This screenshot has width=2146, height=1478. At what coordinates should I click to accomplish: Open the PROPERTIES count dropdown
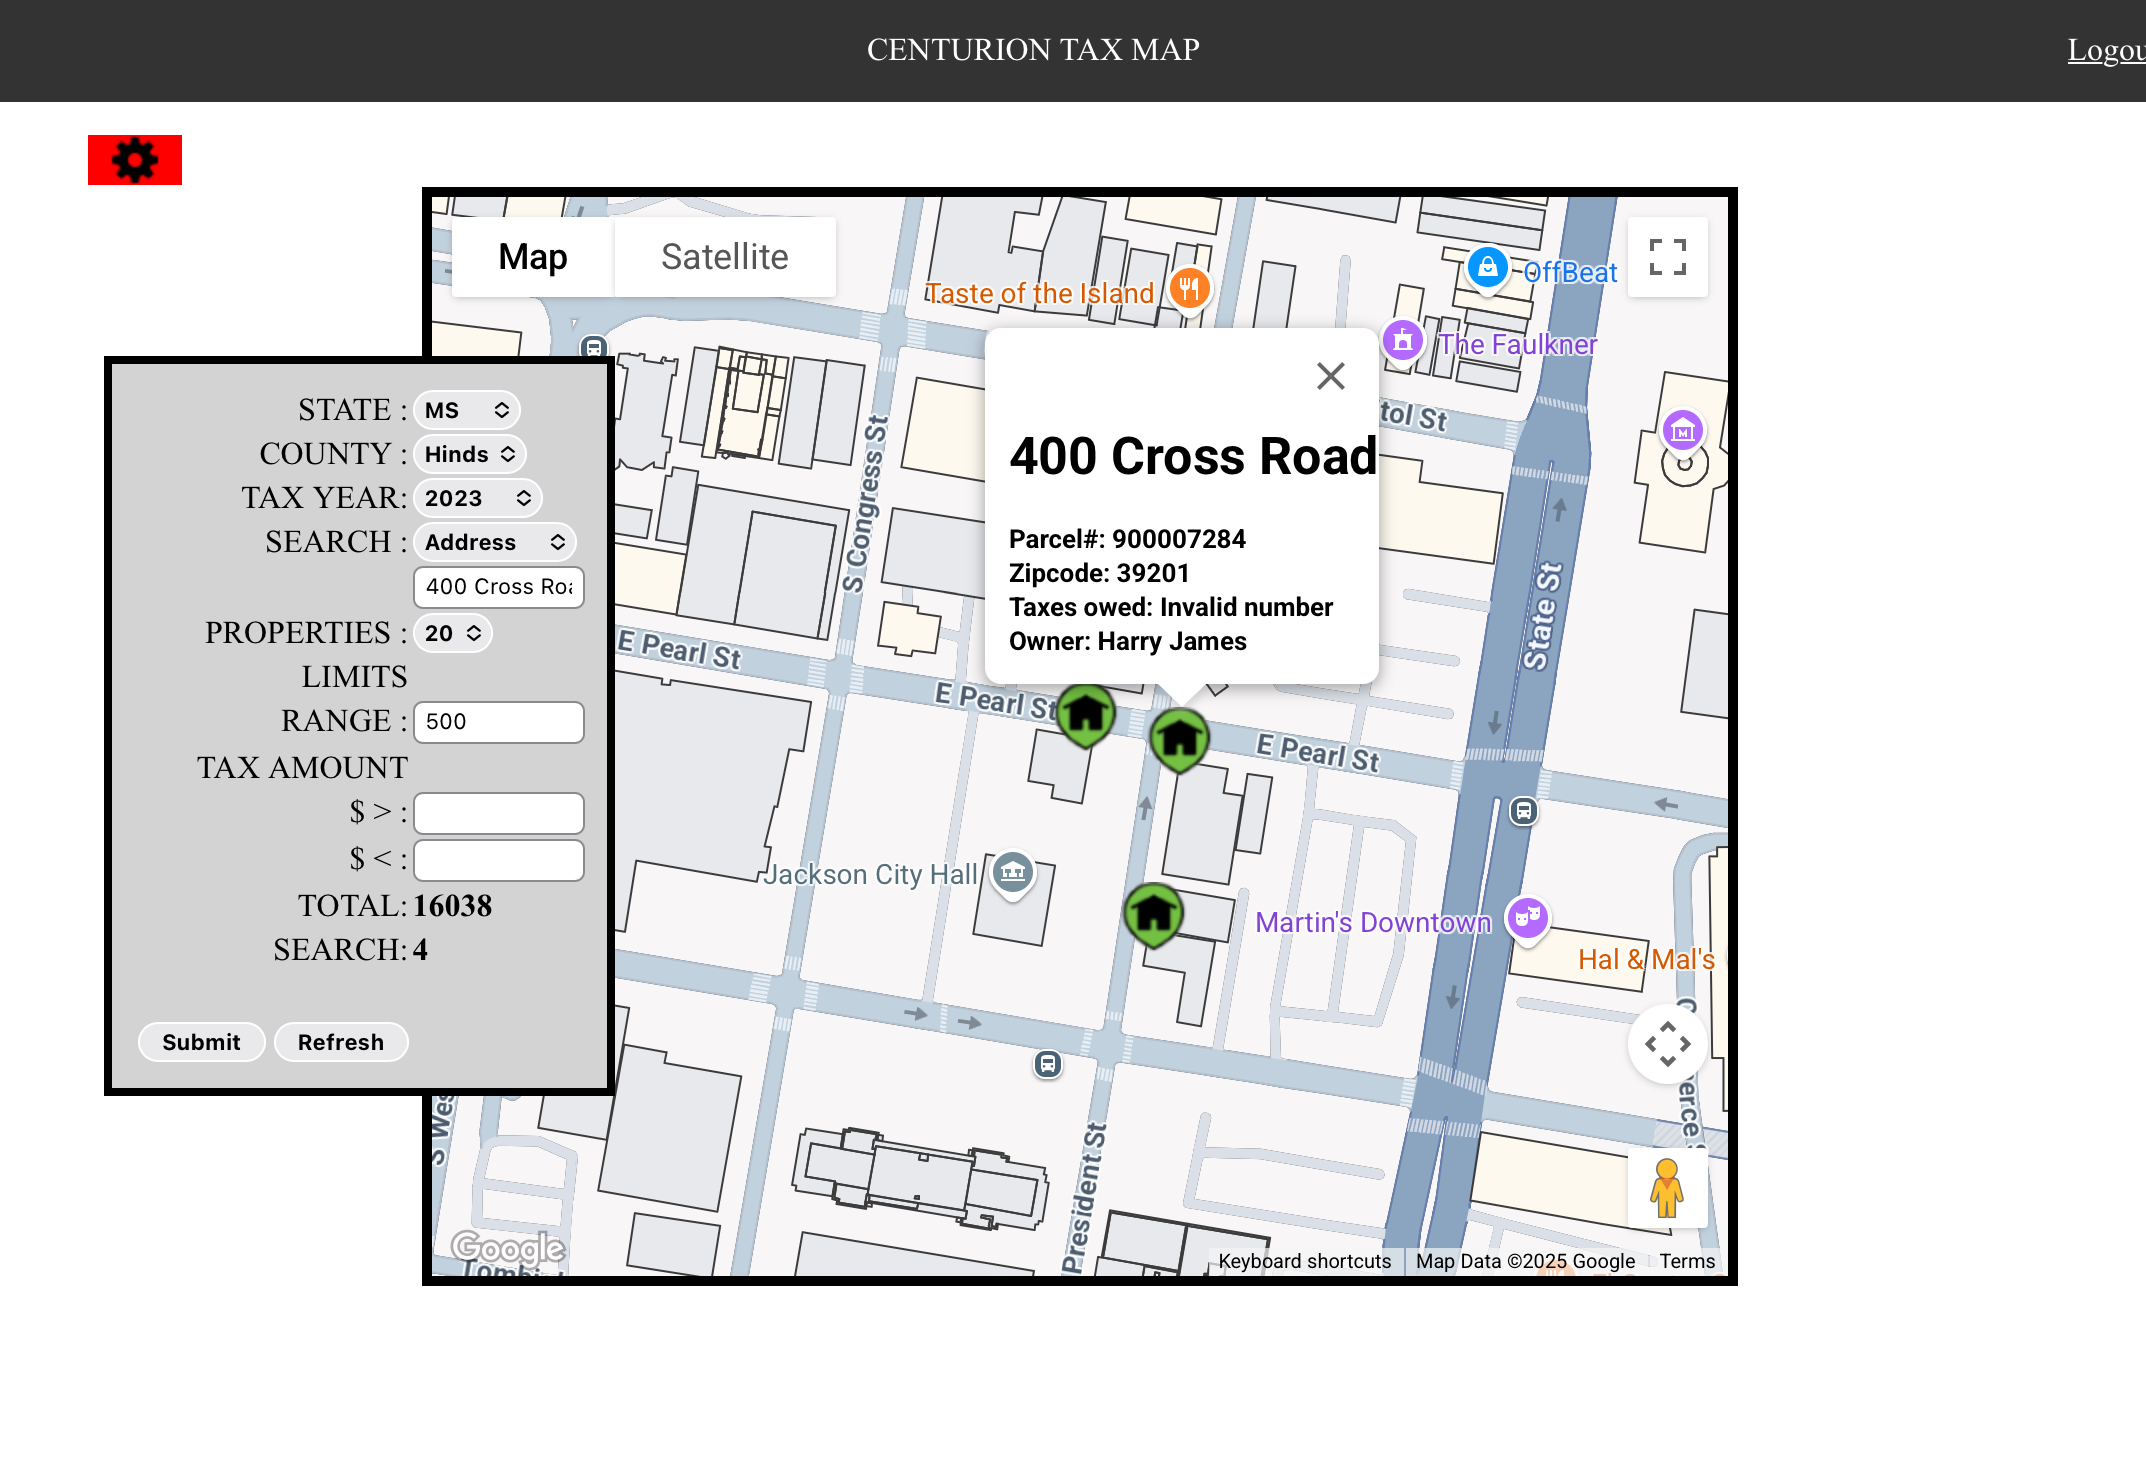point(452,633)
